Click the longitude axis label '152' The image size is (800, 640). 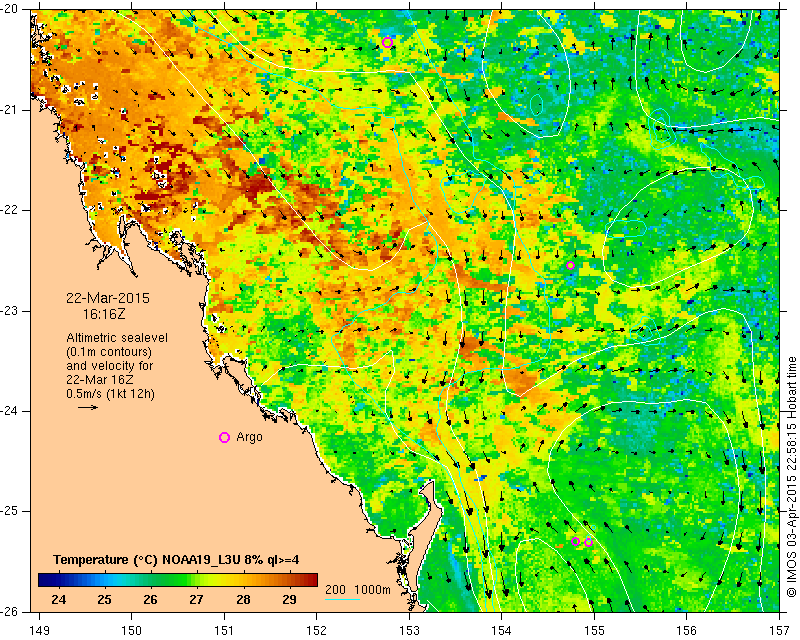tap(316, 631)
